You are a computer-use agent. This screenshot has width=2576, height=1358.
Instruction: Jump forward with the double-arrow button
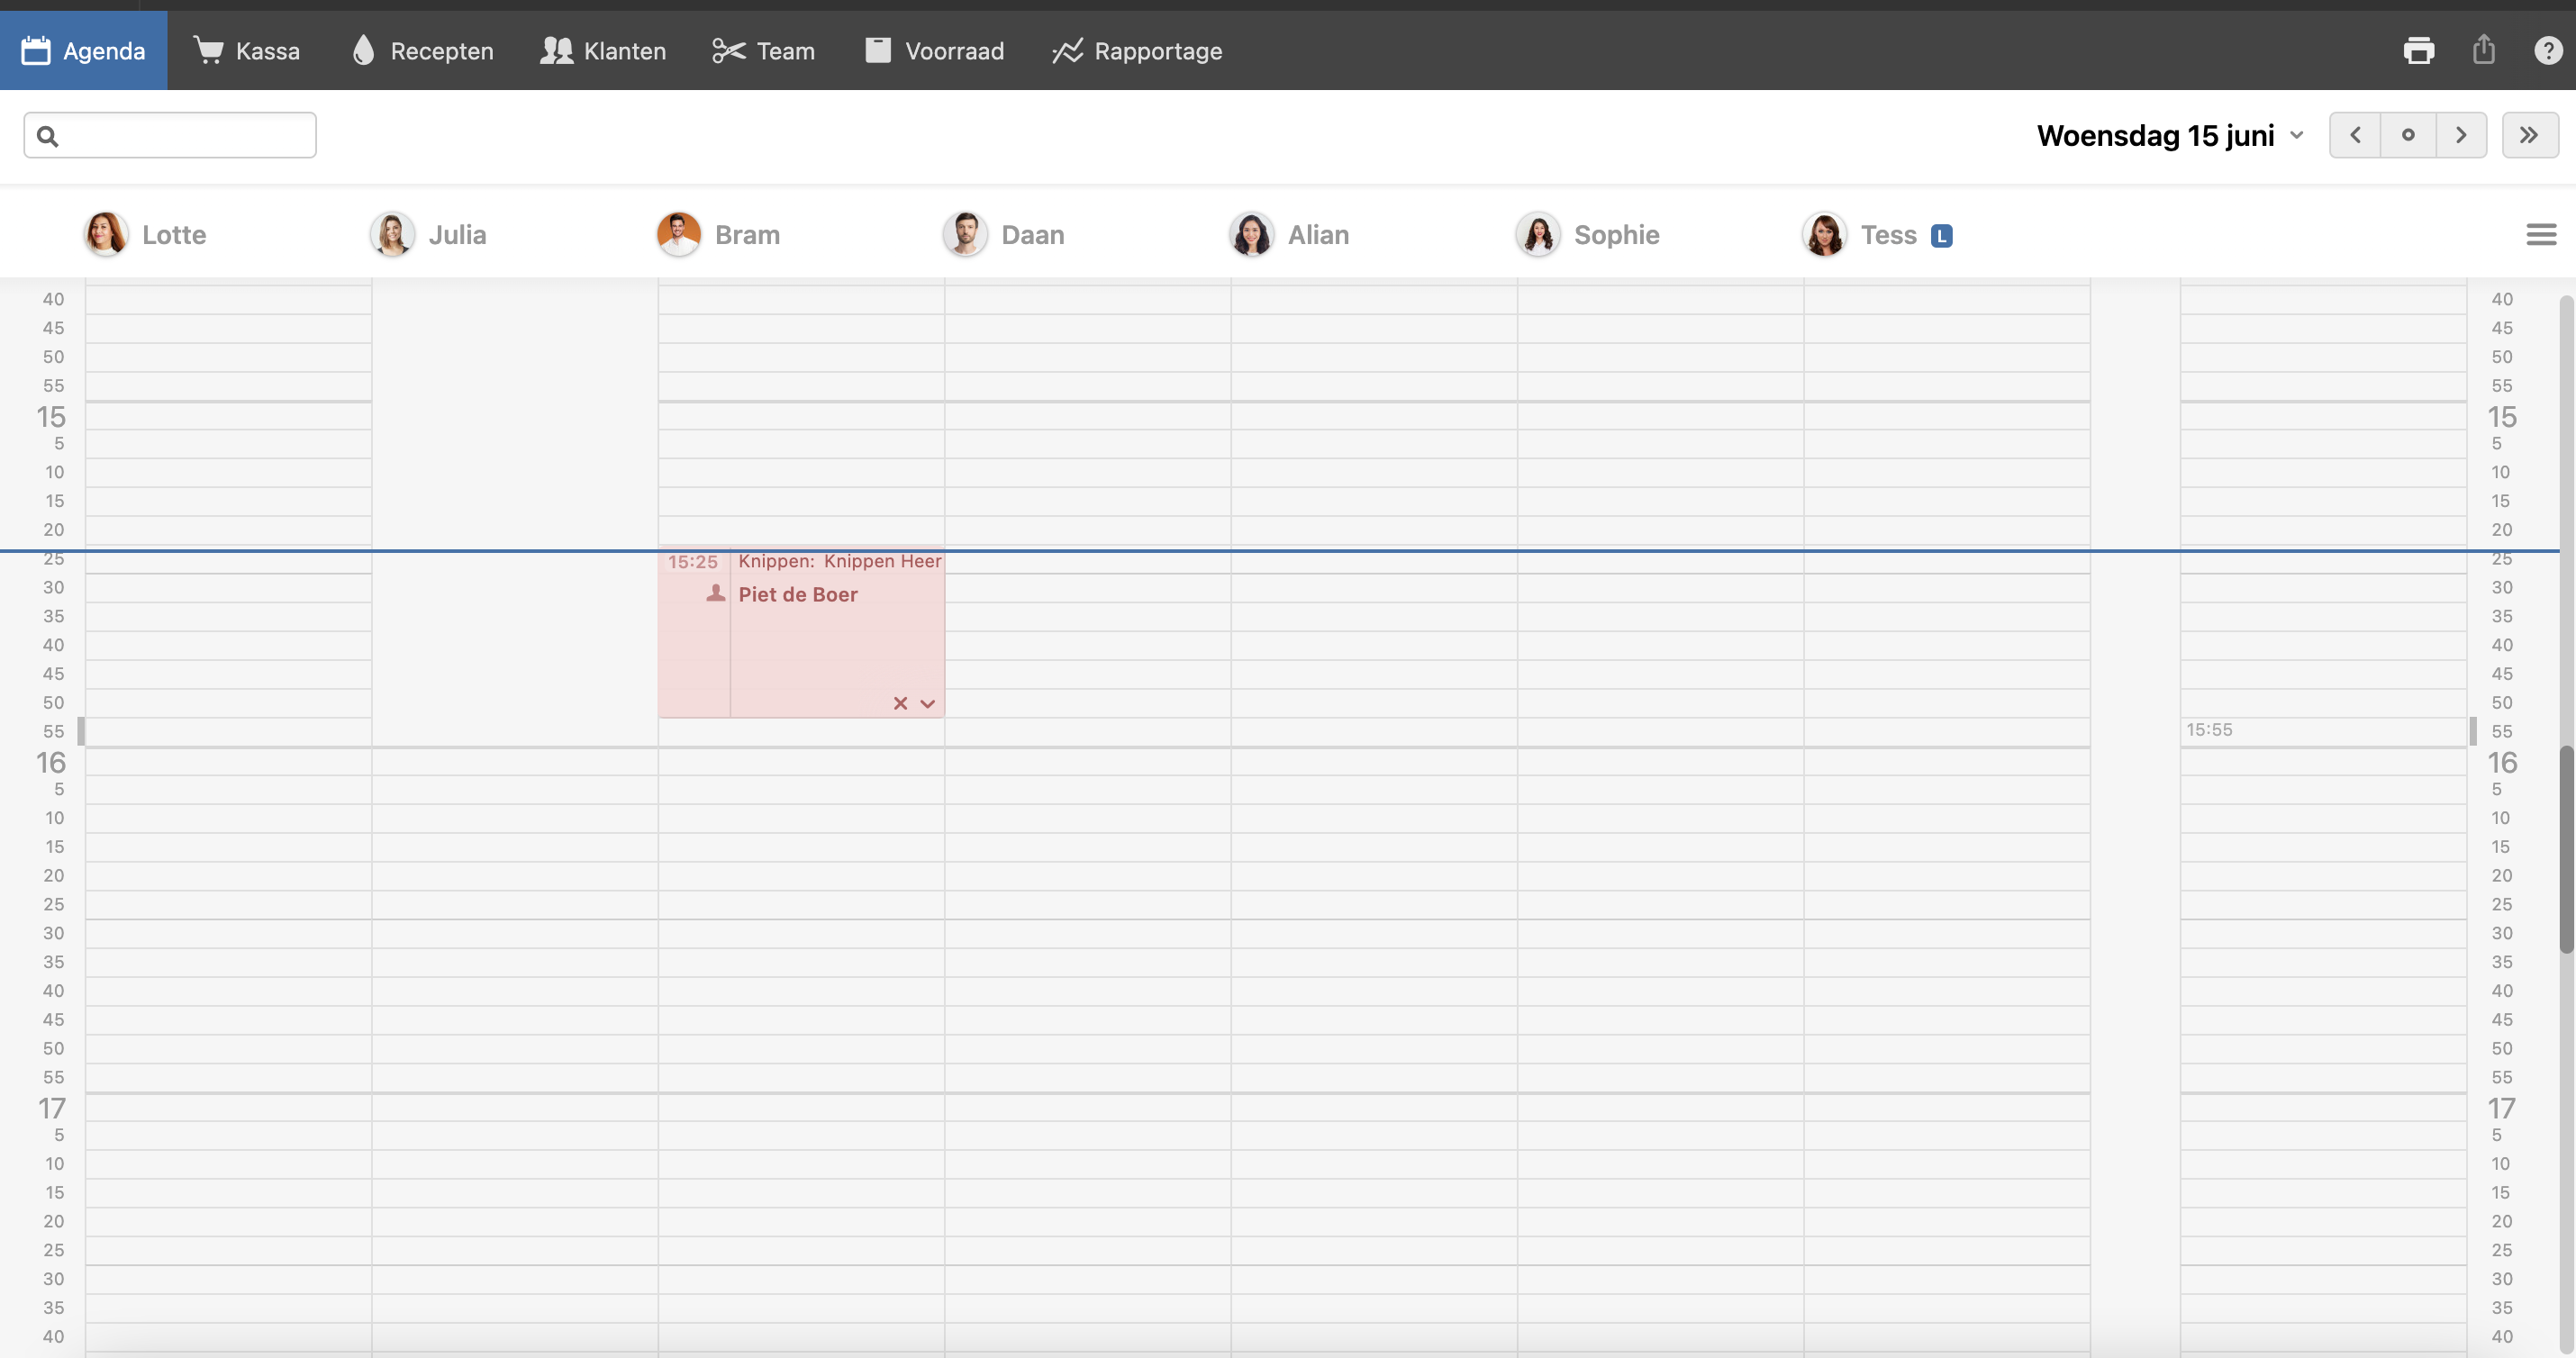(2529, 135)
